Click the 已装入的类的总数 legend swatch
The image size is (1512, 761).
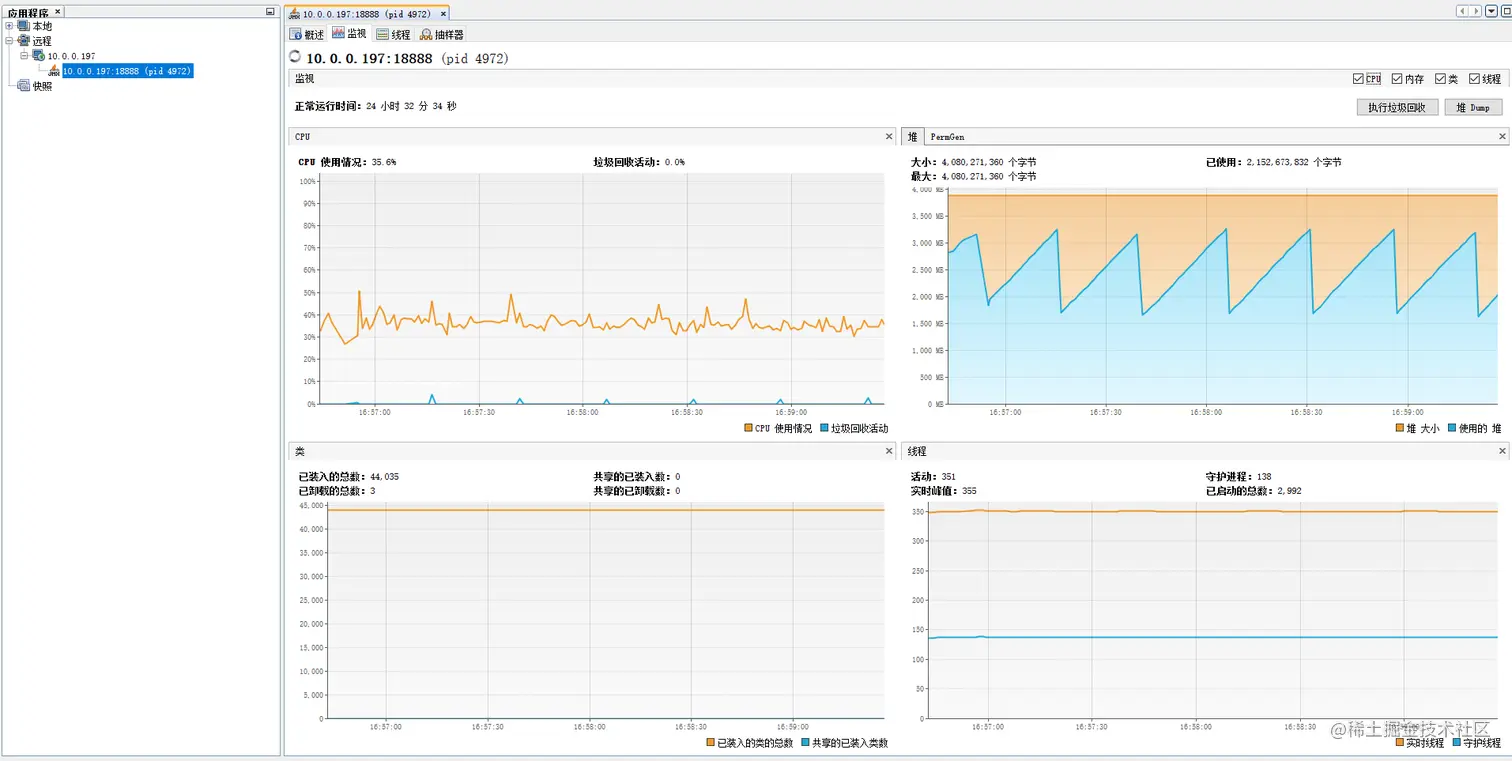pyautogui.click(x=711, y=743)
